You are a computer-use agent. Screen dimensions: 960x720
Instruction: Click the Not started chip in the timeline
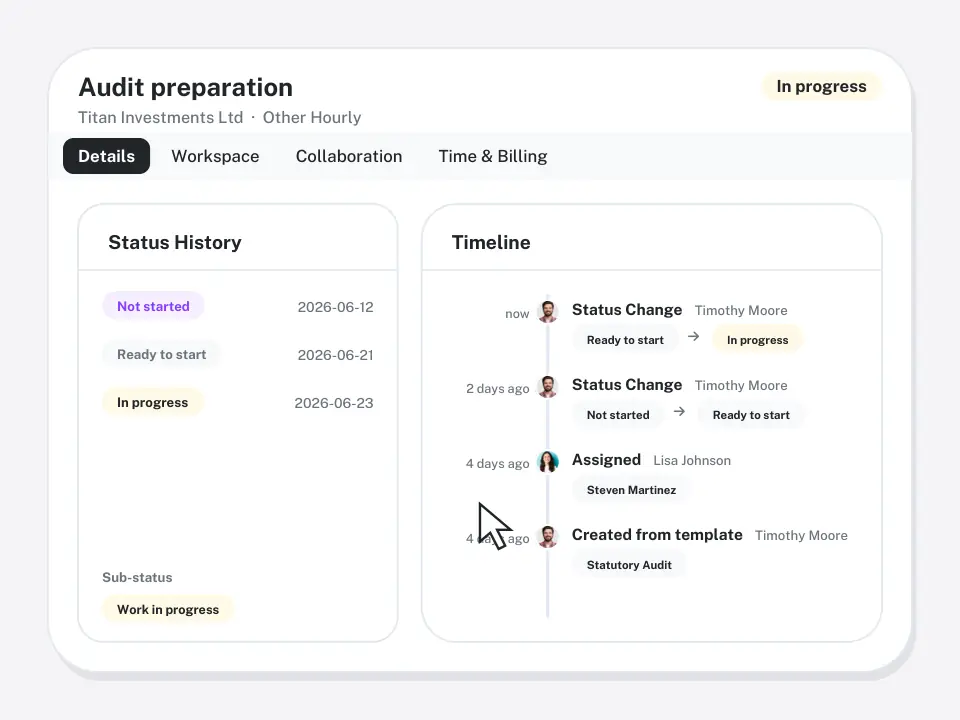[x=618, y=414]
